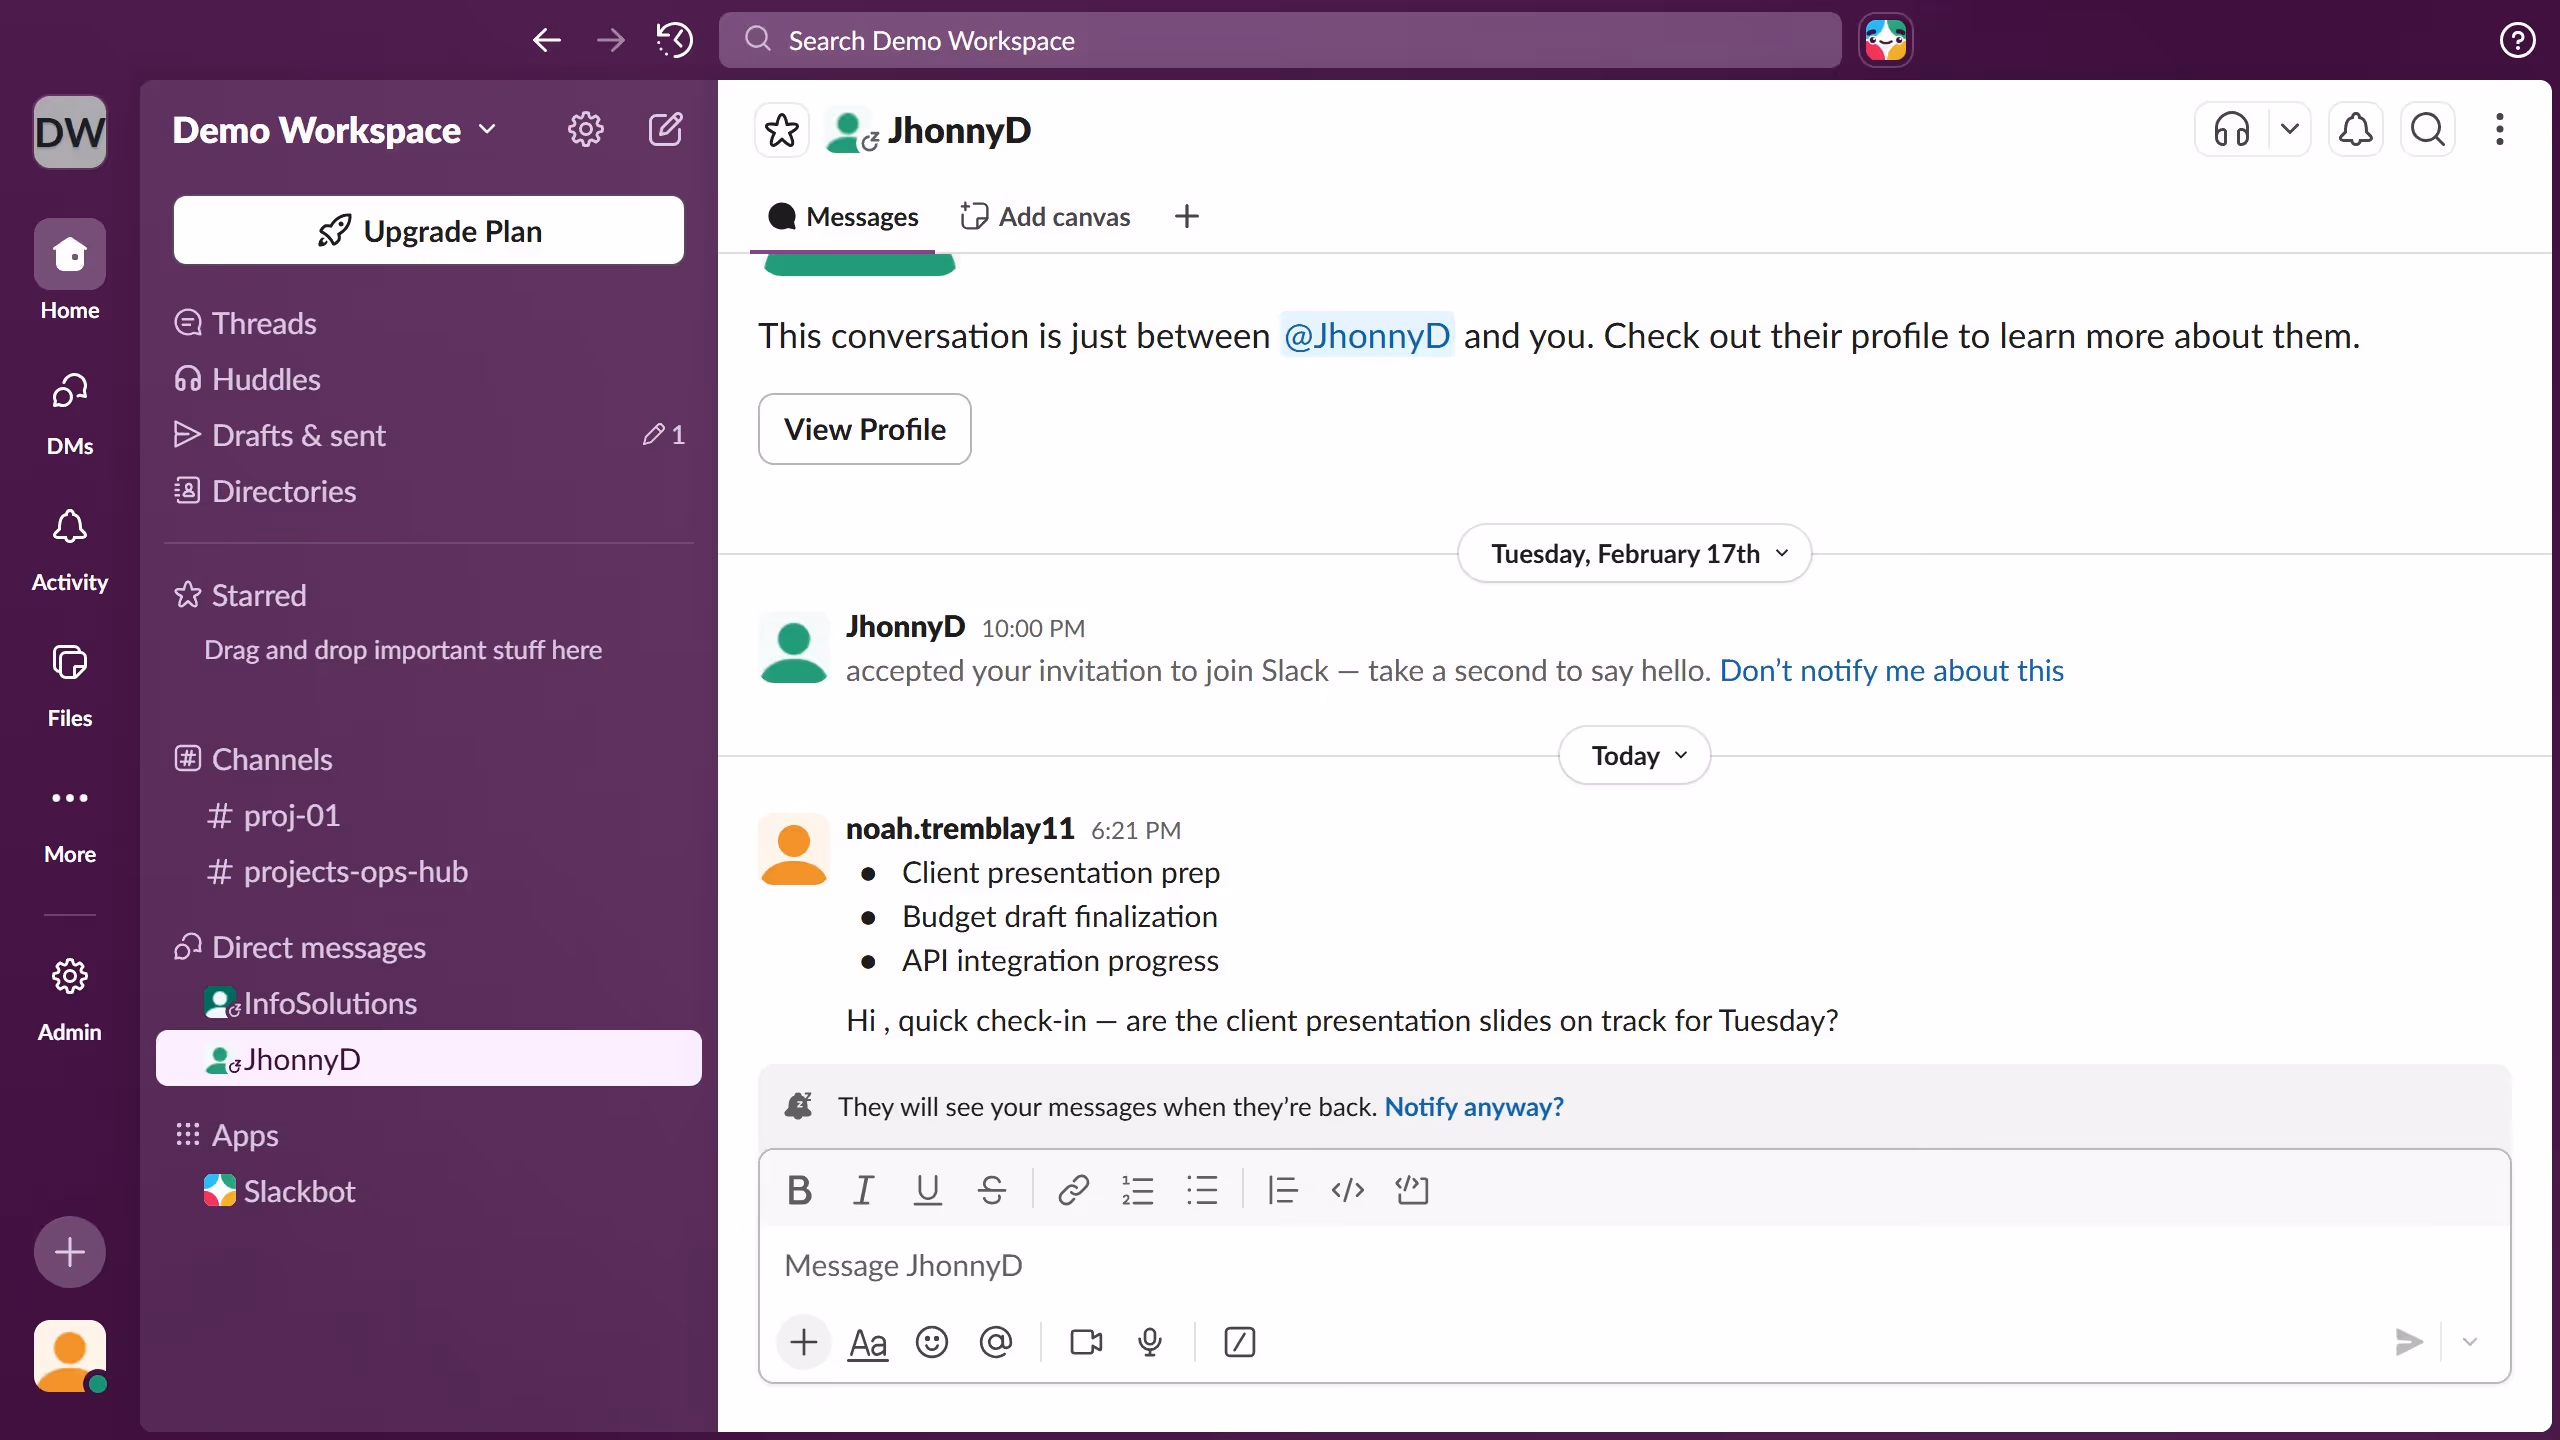Click Don't notify me about this
The height and width of the screenshot is (1440, 2560).
pos(1891,670)
